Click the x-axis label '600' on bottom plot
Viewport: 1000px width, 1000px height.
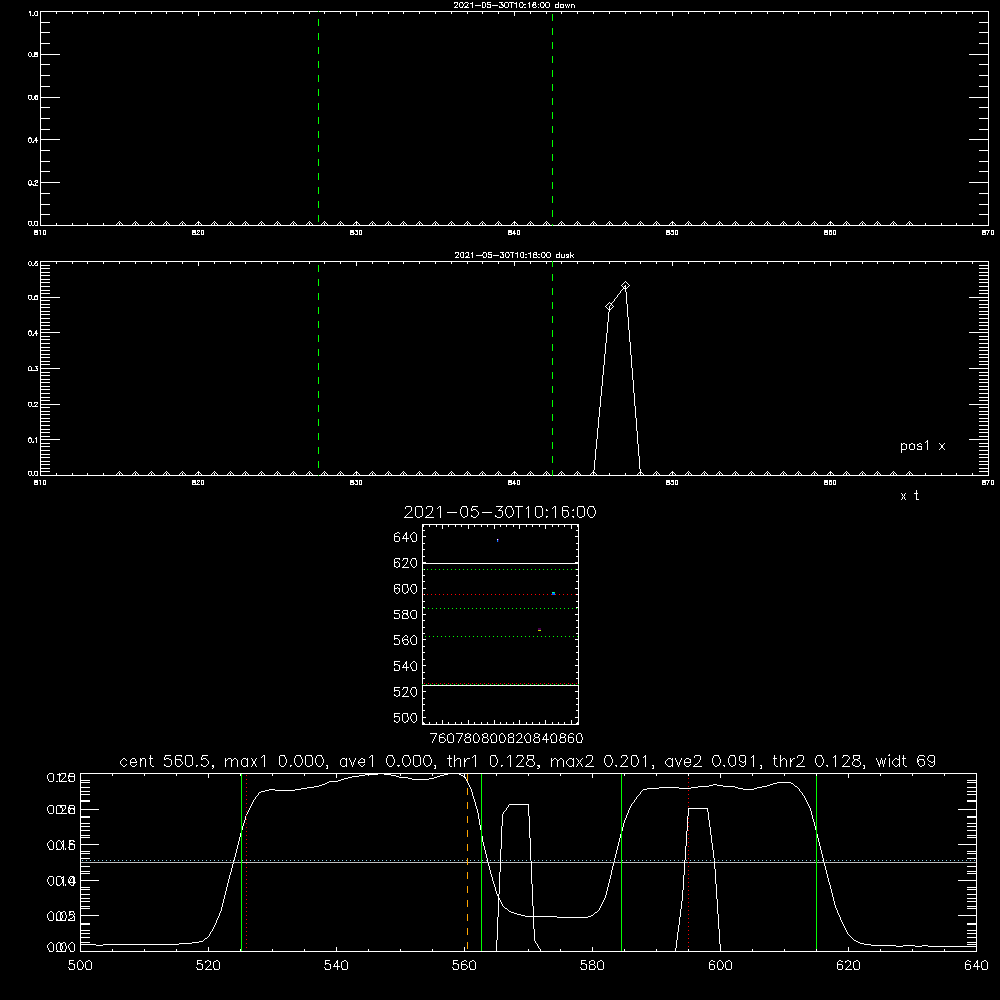[721, 966]
